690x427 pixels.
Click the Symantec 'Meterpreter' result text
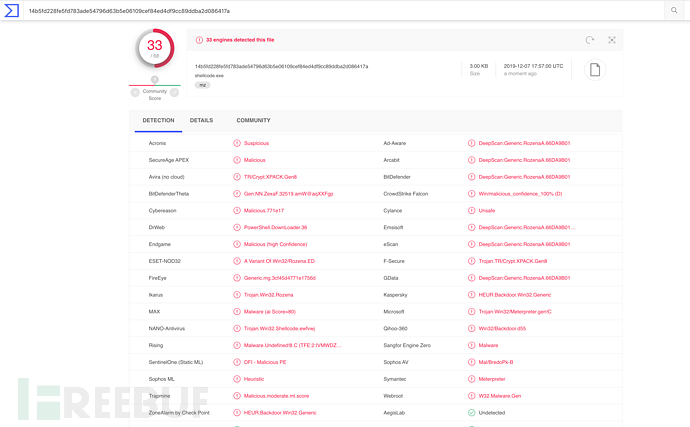click(x=492, y=379)
